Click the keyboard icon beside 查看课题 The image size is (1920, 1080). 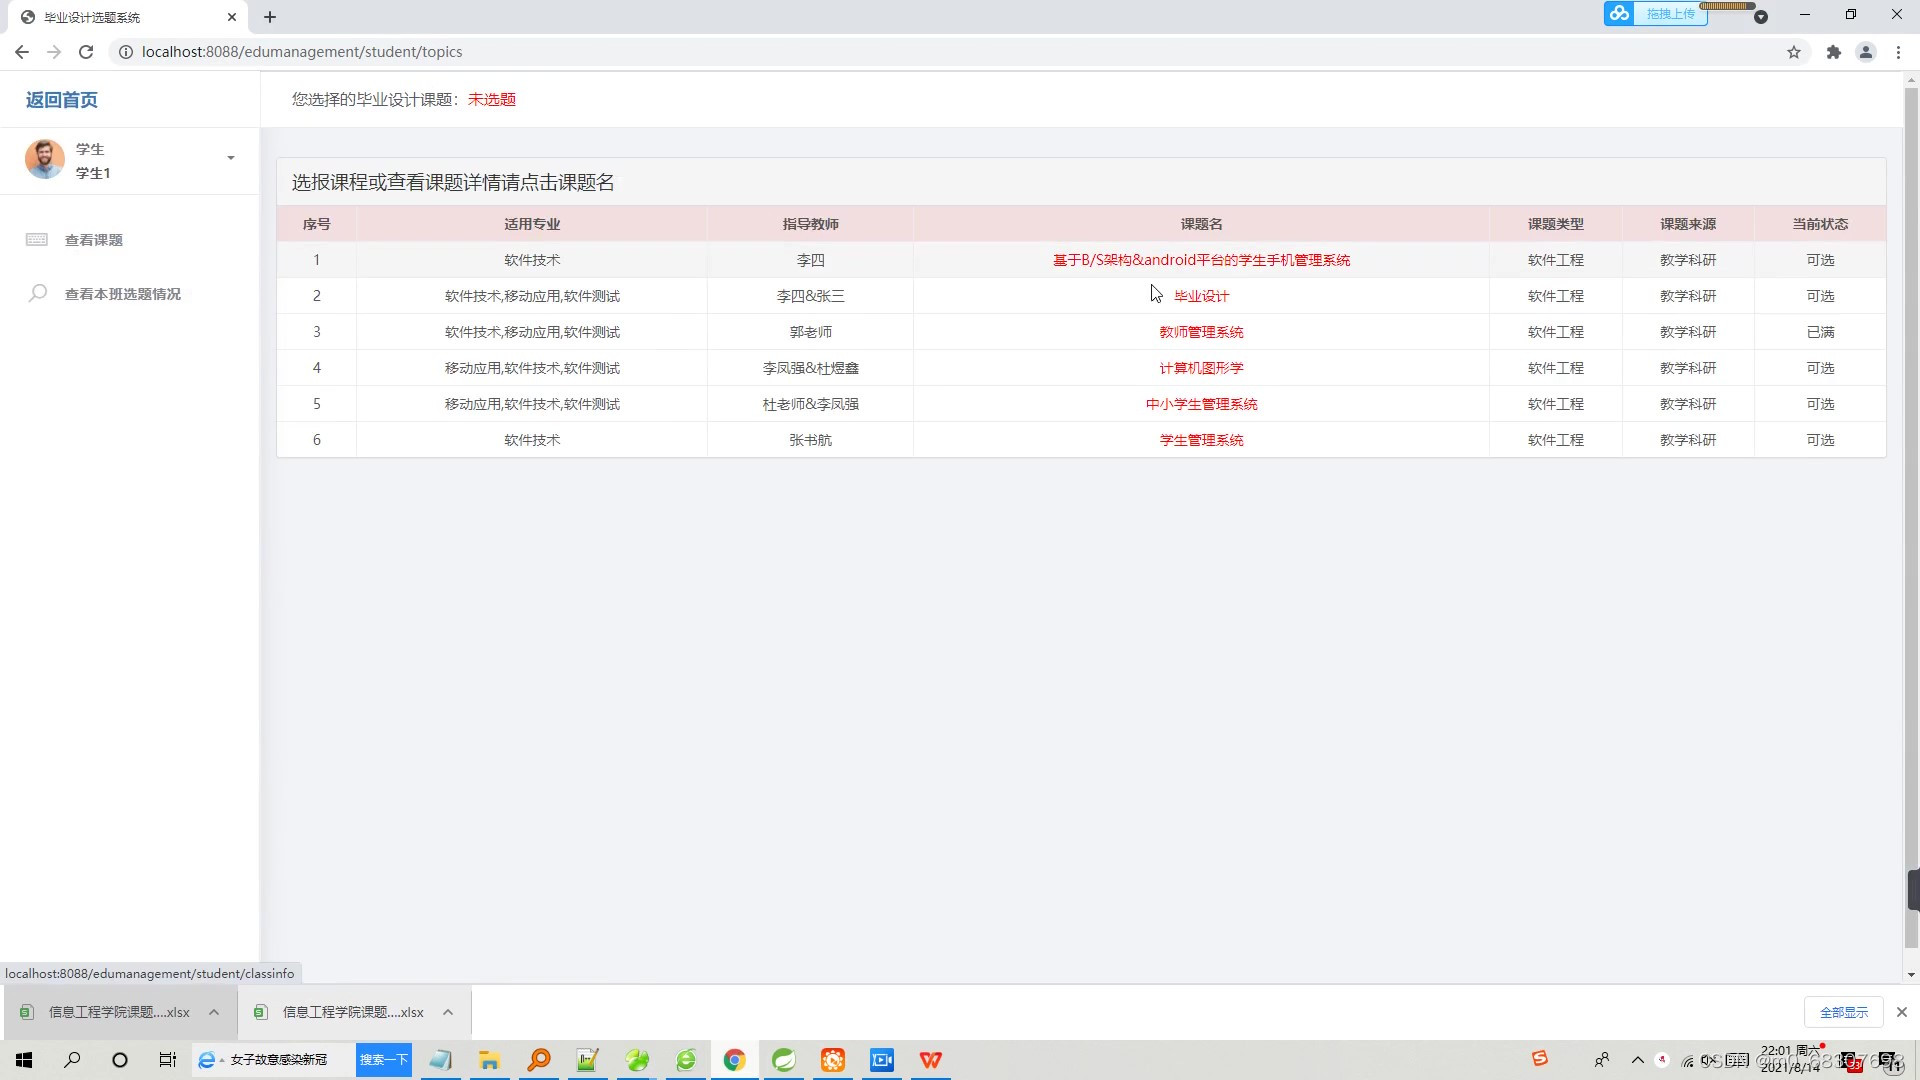[x=37, y=240]
